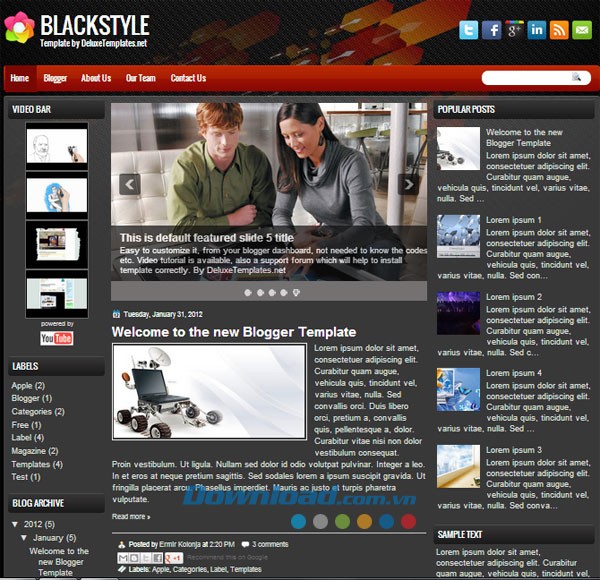600x580 pixels.
Task: Play the first video bar thumbnail
Action: pos(57,146)
